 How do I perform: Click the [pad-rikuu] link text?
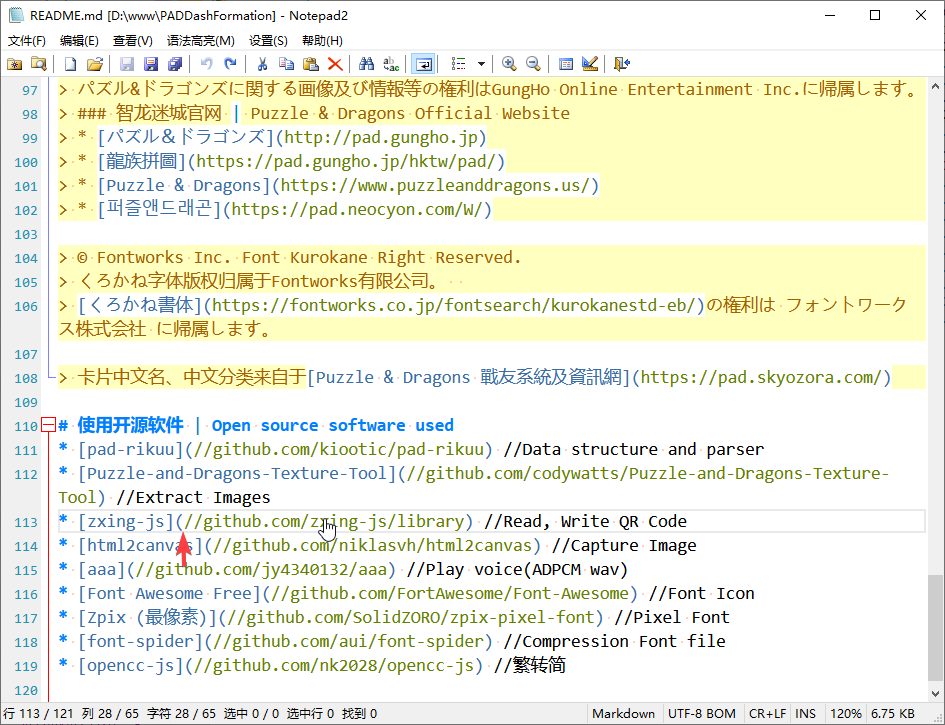(130, 450)
